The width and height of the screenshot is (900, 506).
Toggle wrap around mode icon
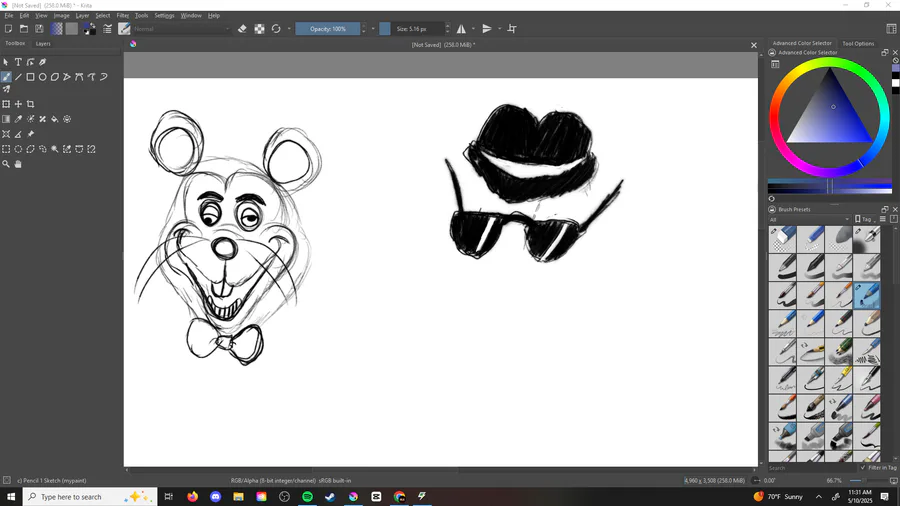pos(512,29)
